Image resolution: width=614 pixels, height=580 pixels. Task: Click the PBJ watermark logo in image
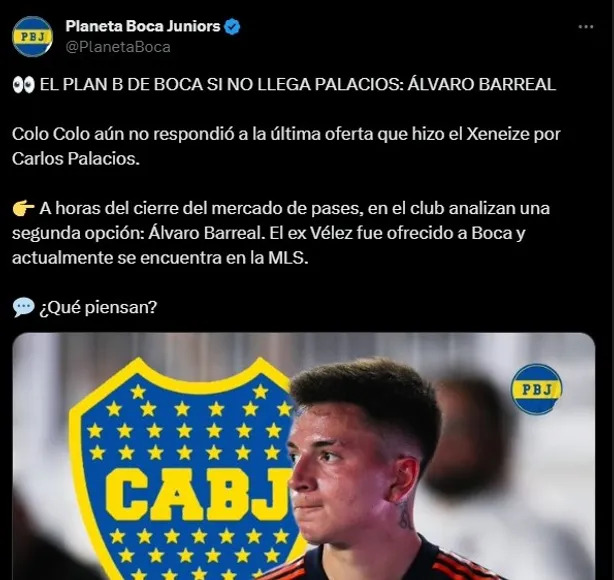pyautogui.click(x=536, y=389)
